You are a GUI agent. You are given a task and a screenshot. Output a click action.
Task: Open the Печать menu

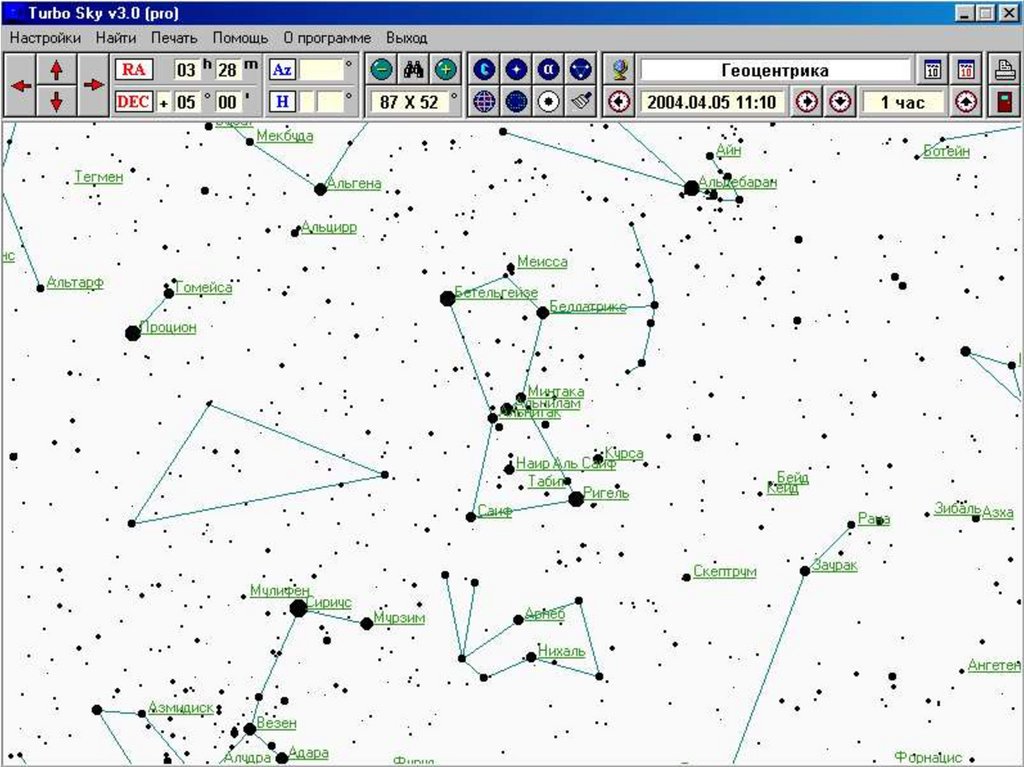174,38
